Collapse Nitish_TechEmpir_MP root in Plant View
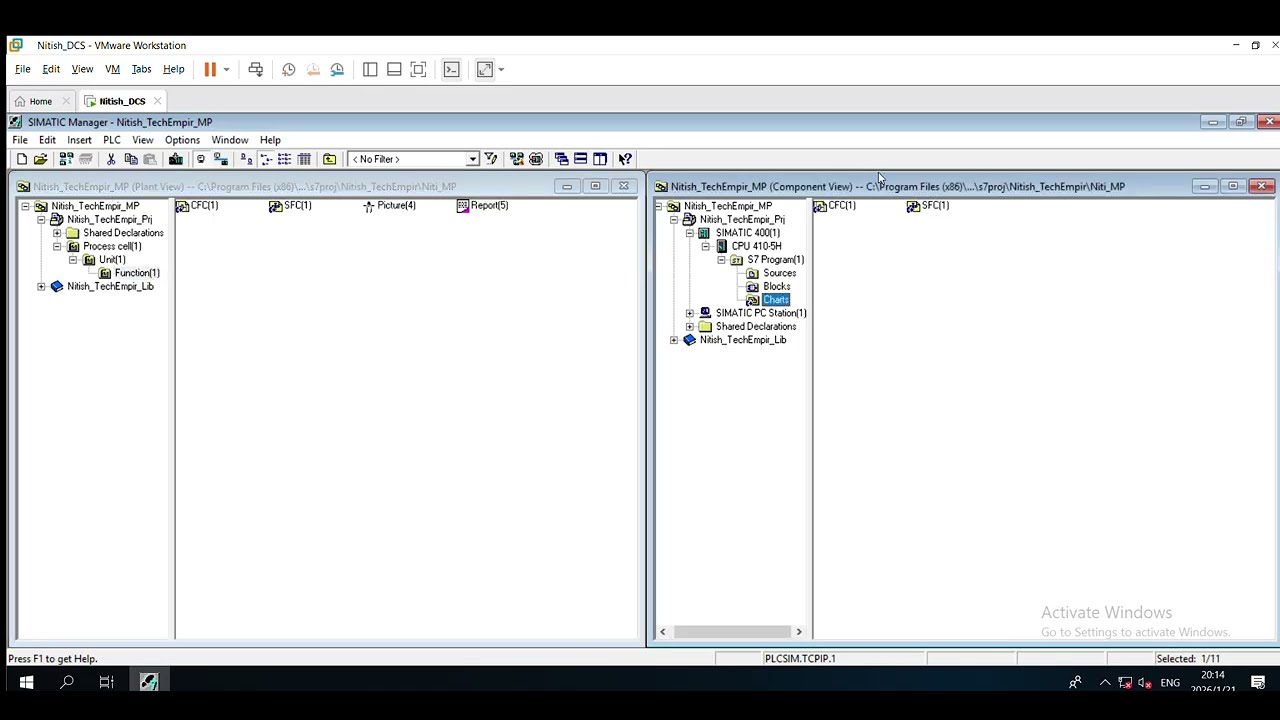The image size is (1280, 720). click(x=25, y=206)
